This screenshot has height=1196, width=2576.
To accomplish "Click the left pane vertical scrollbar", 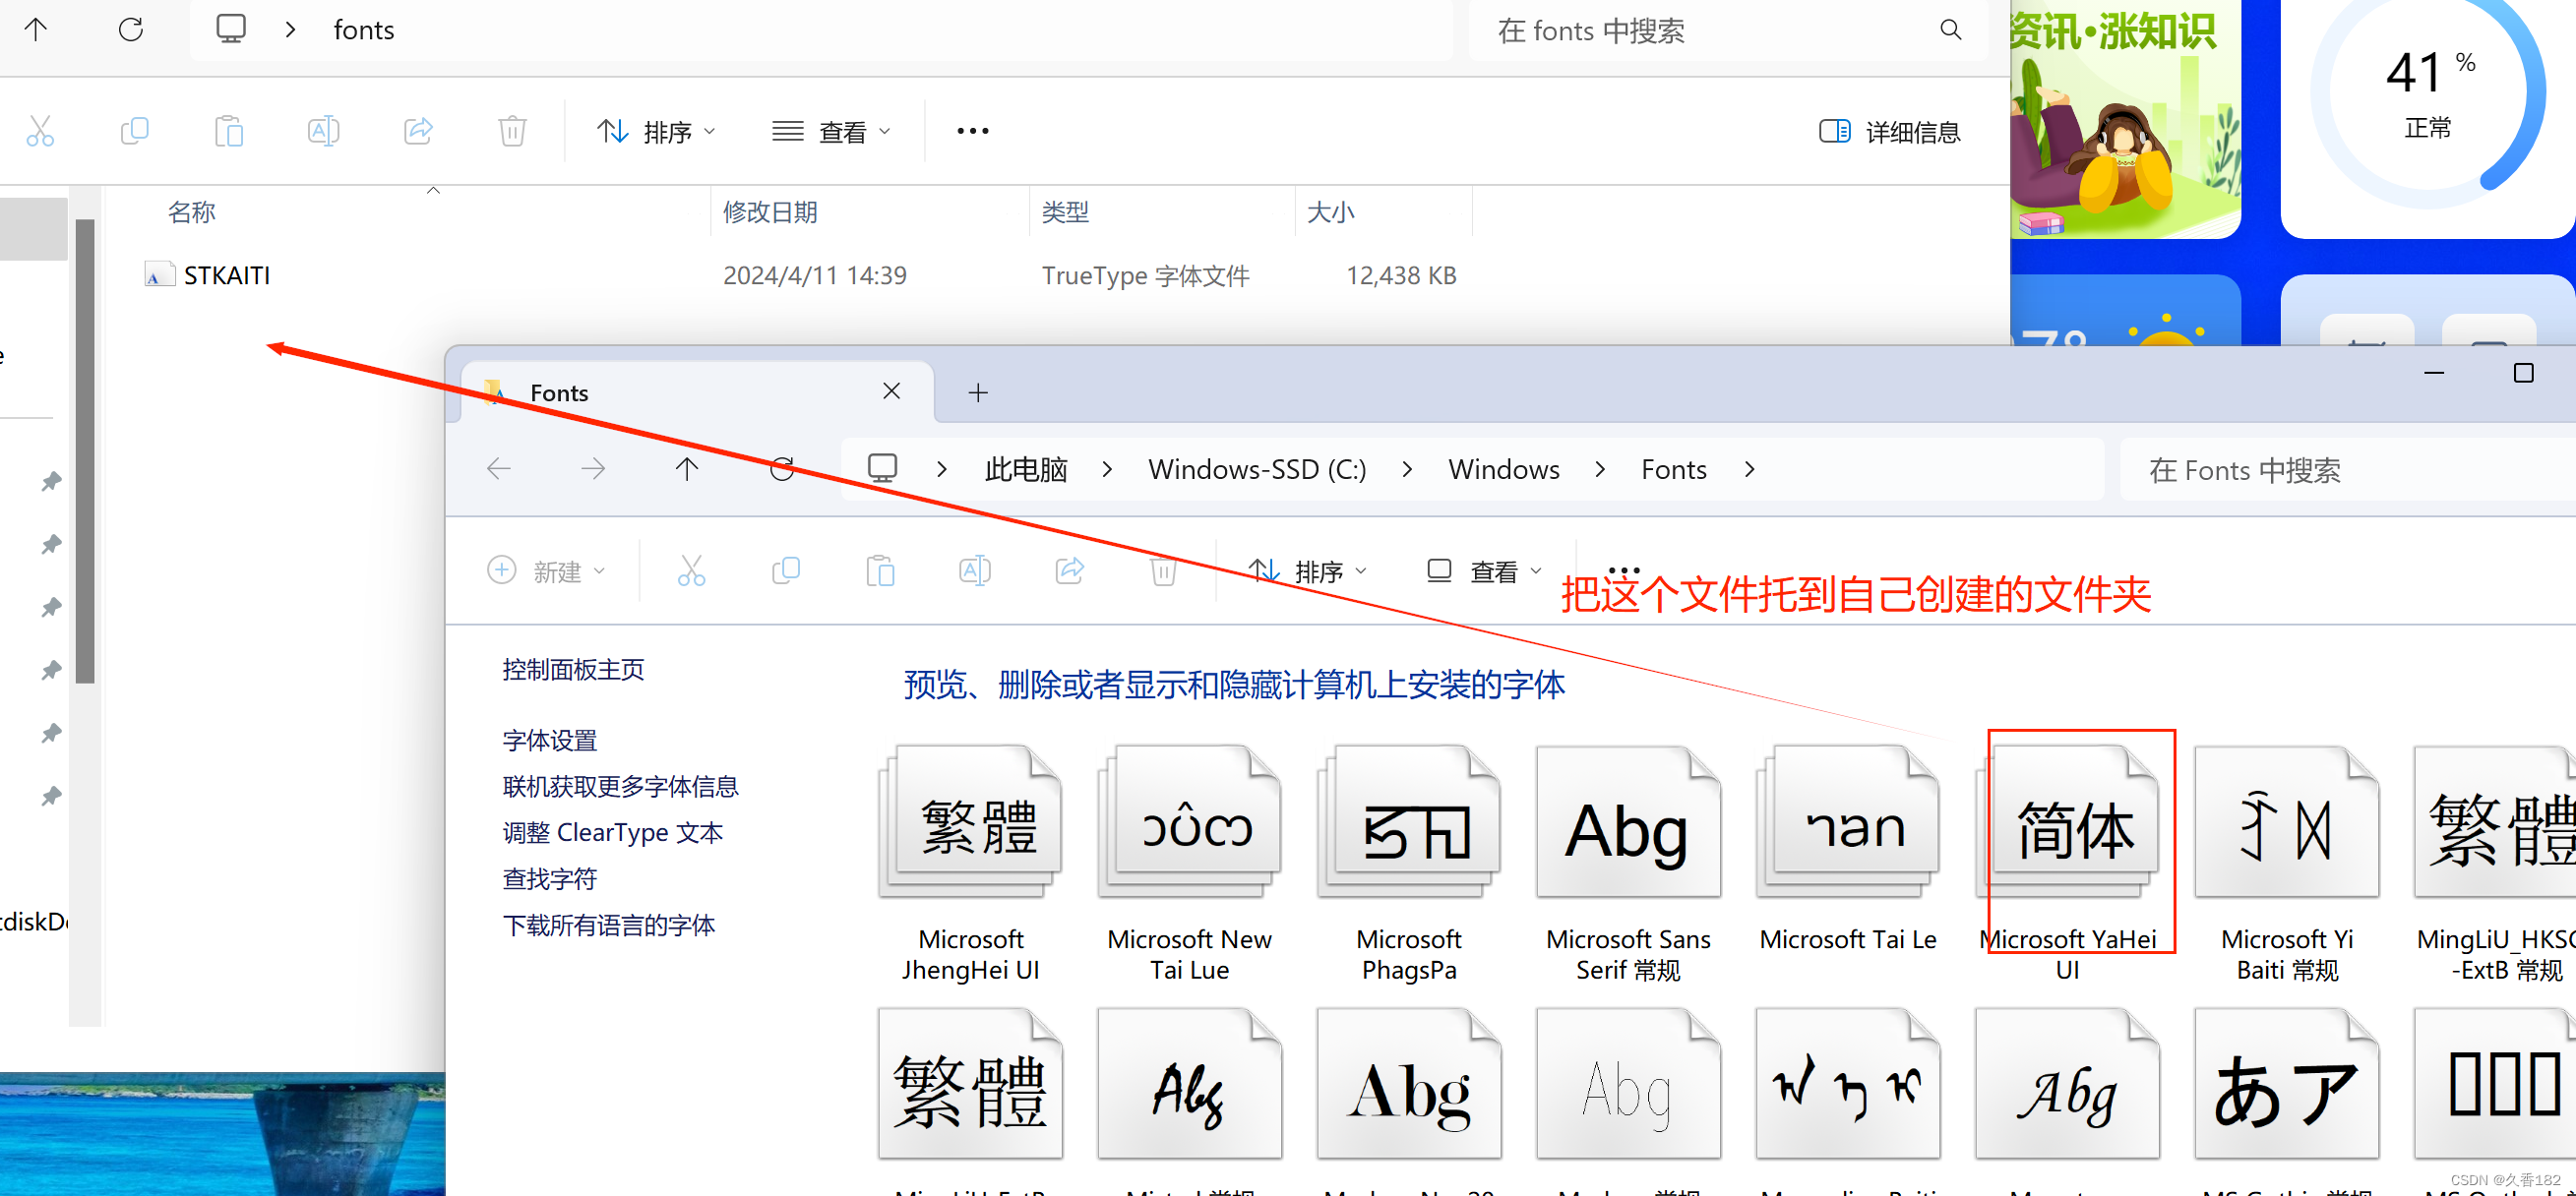I will pyautogui.click(x=85, y=450).
